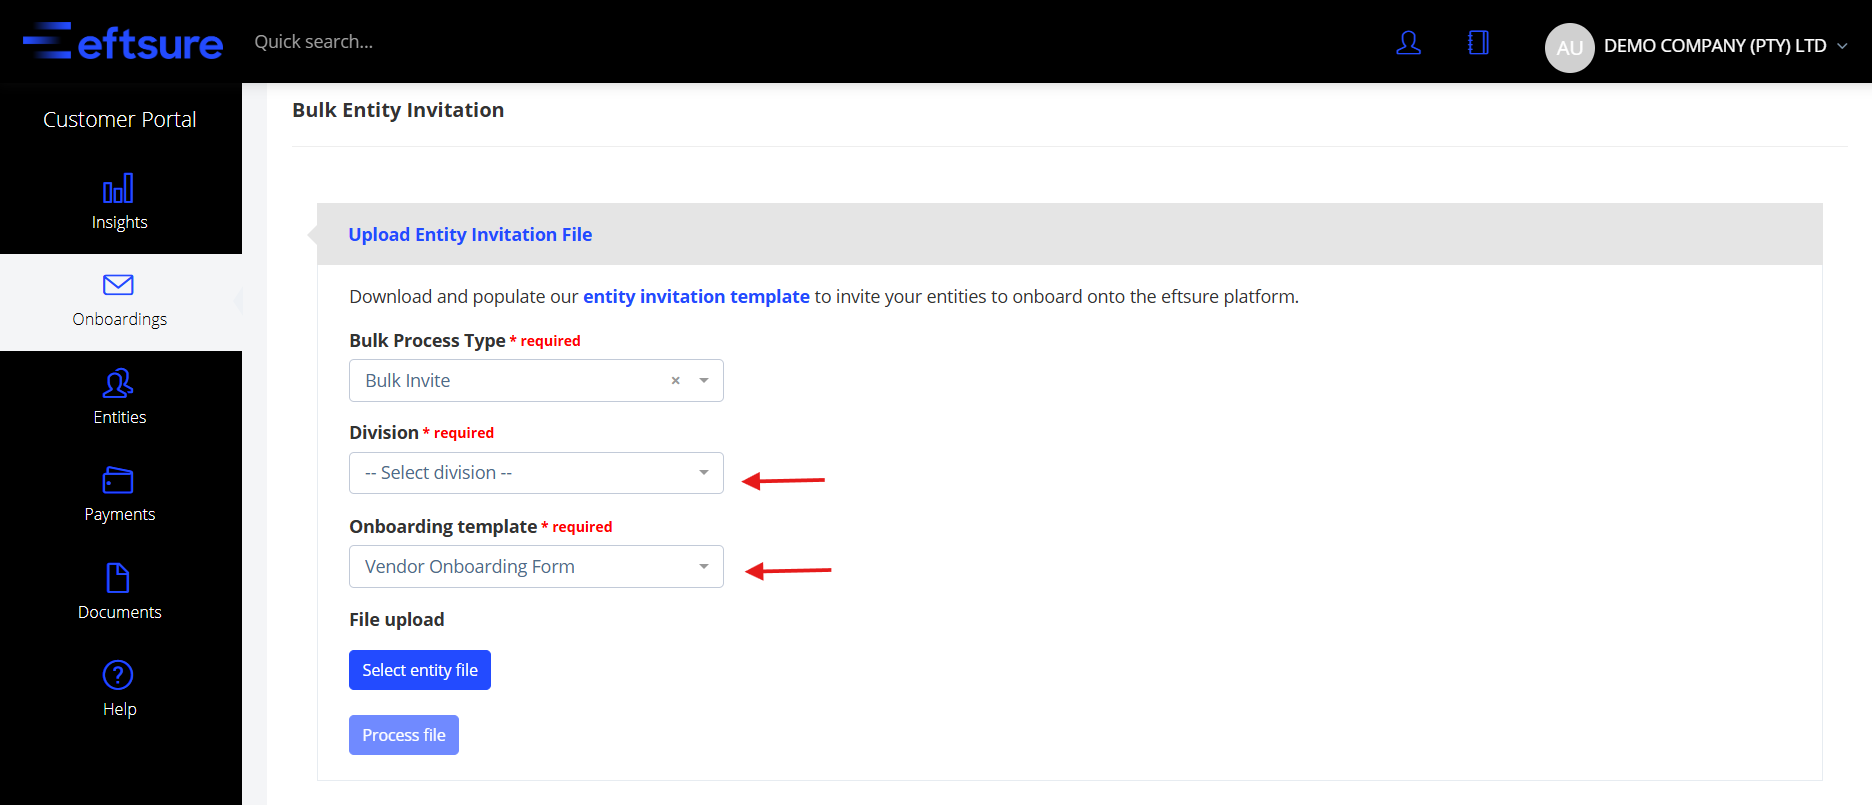Click the AU avatar circle
Viewport: 1872px width, 805px height.
1569,47
